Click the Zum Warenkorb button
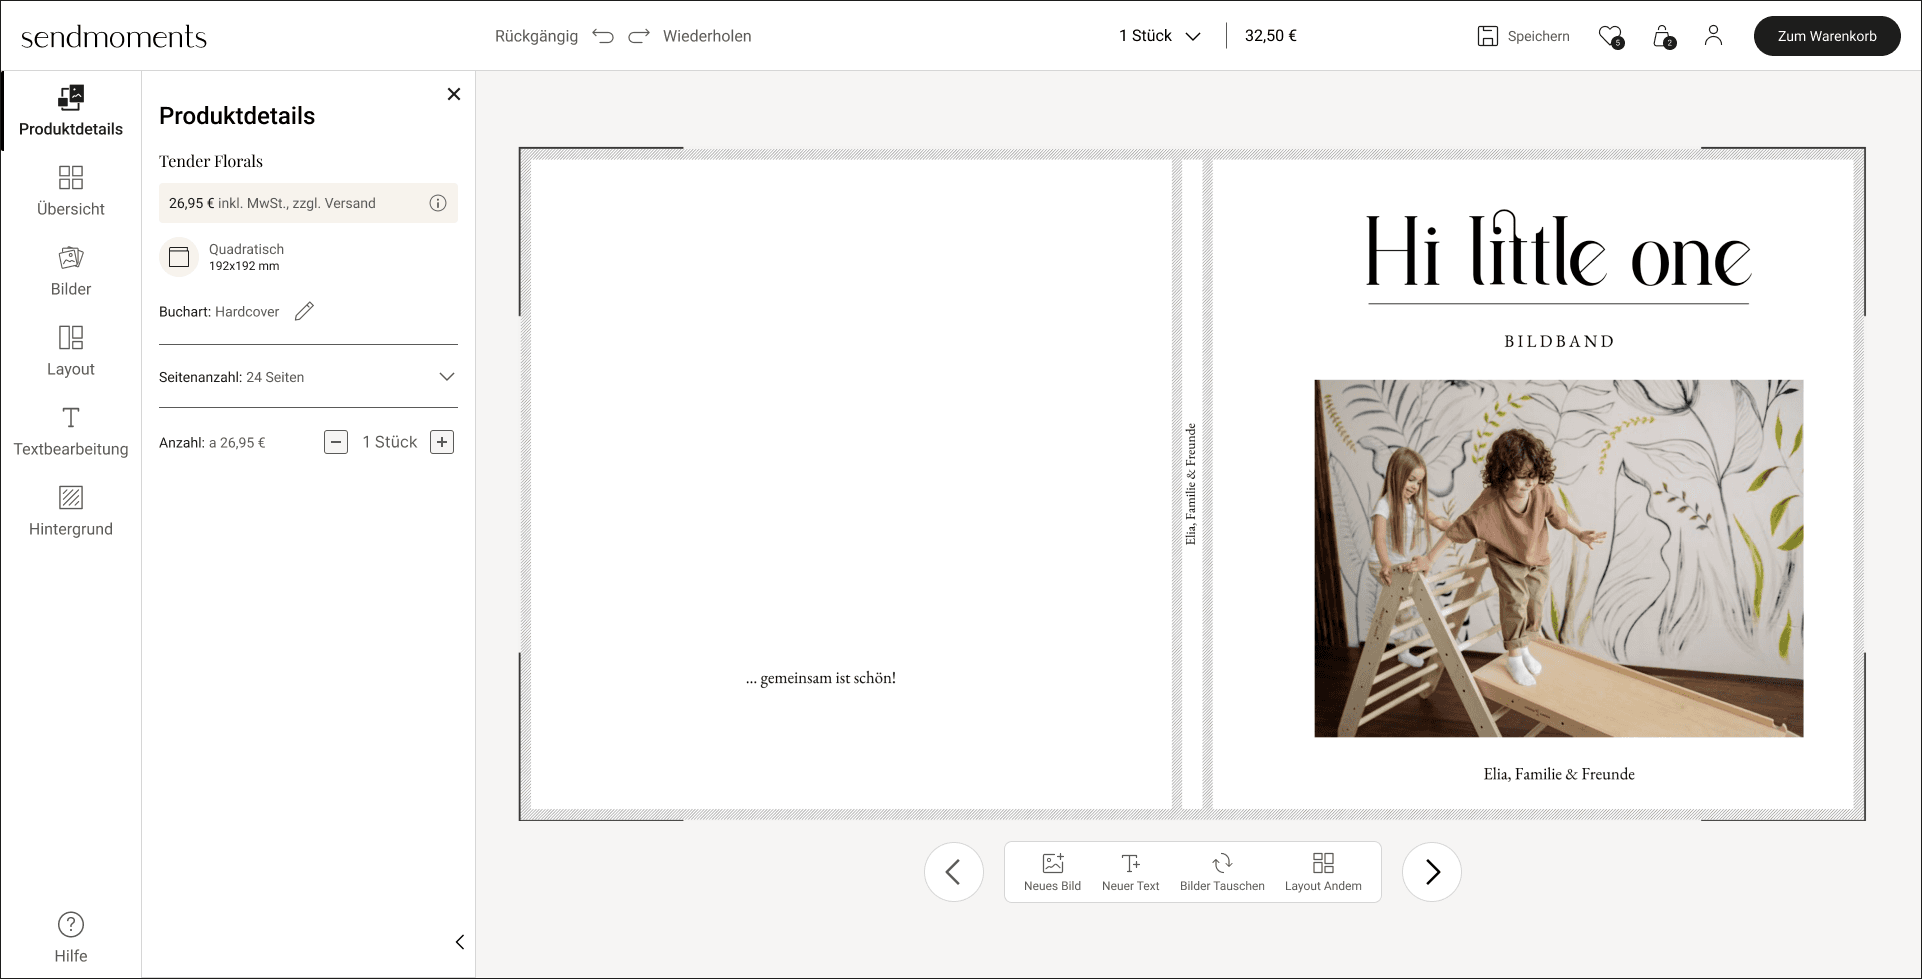Viewport: 1922px width, 979px height. coord(1827,36)
